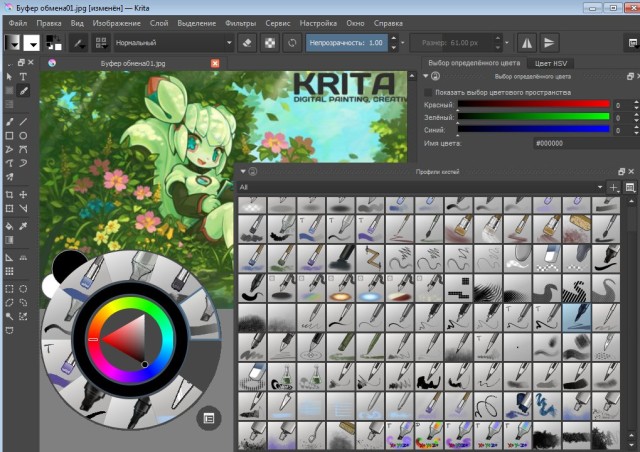Enable 'Показать выбор цветового пространства' checkbox
The height and width of the screenshot is (452, 640).
pos(430,92)
